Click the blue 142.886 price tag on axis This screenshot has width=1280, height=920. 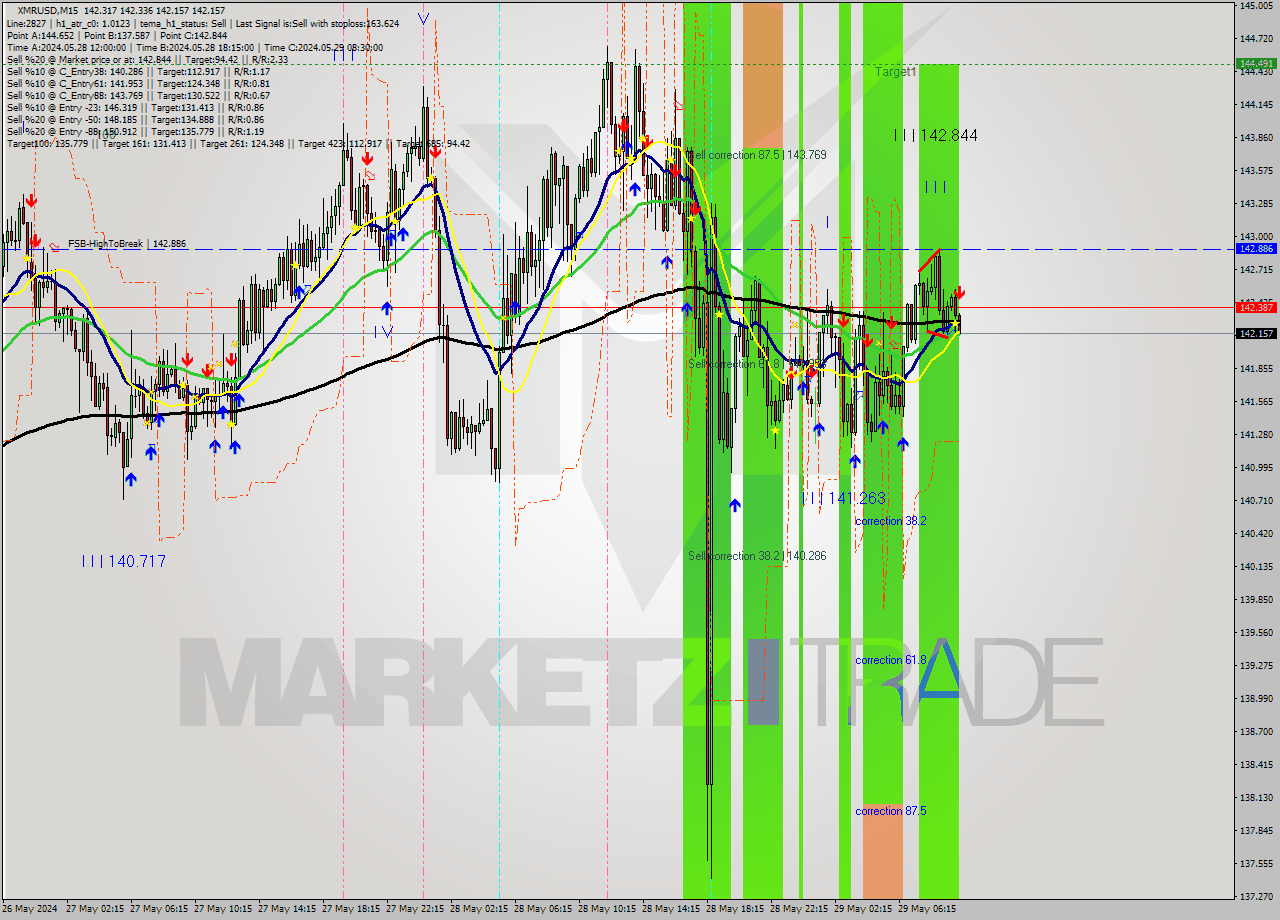[1255, 248]
